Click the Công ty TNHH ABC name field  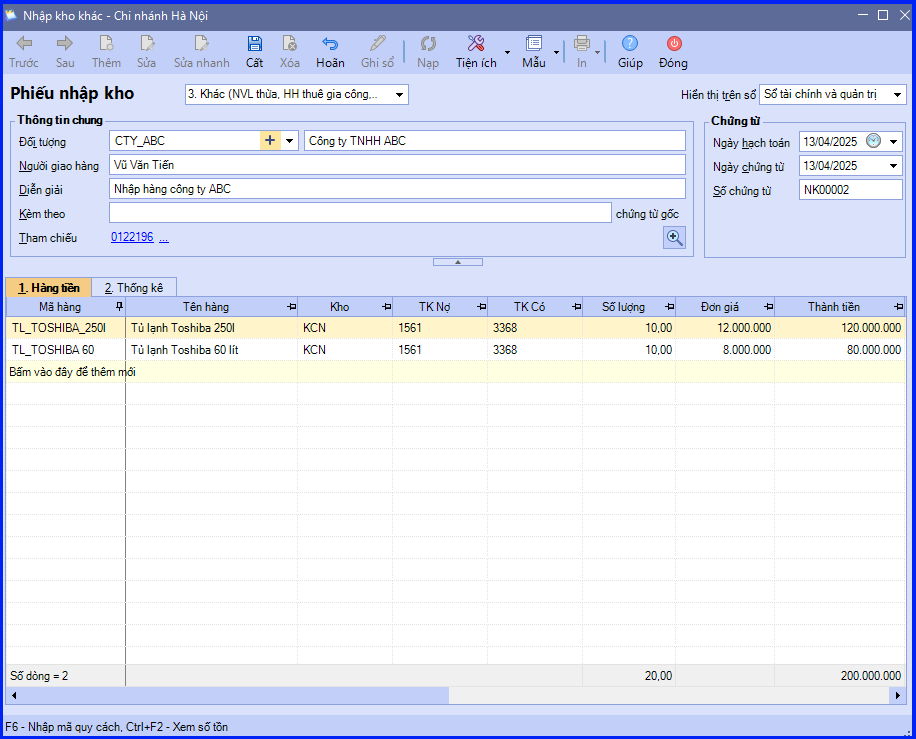[x=495, y=140]
